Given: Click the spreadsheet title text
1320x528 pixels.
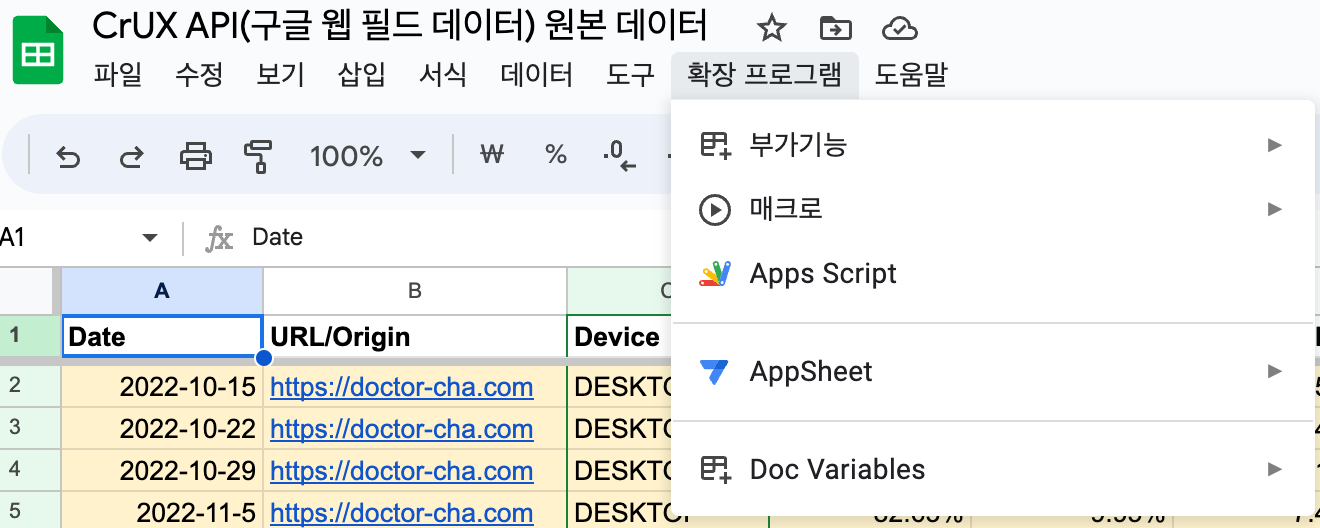Looking at the screenshot, I should click(400, 25).
